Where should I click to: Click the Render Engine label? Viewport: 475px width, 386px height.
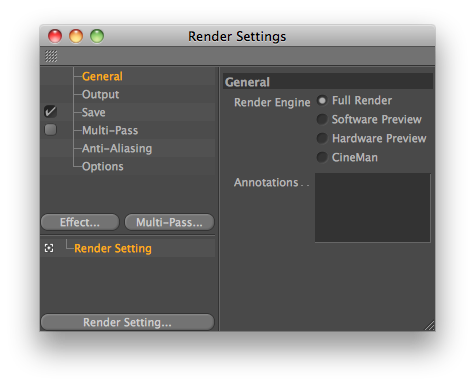(272, 102)
